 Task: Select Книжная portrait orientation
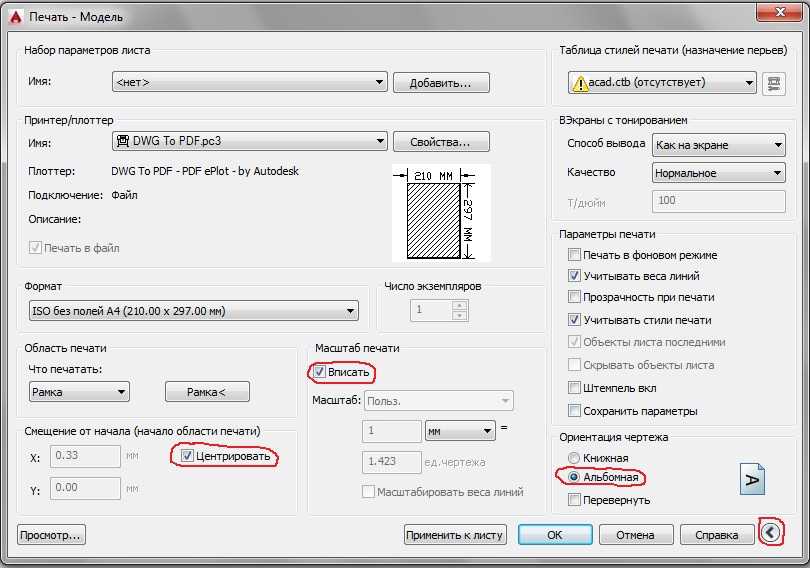click(x=574, y=458)
